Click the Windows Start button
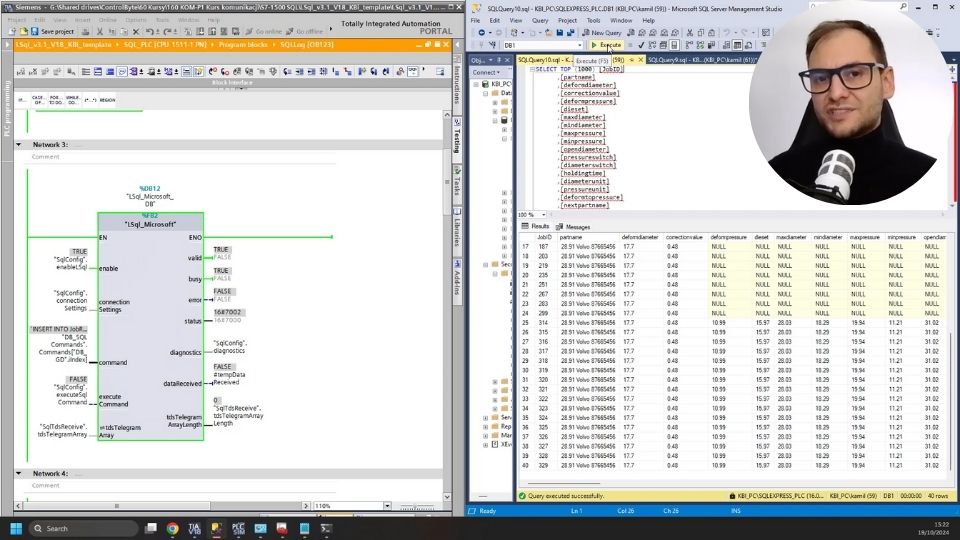The image size is (960, 540). pyautogui.click(x=16, y=528)
